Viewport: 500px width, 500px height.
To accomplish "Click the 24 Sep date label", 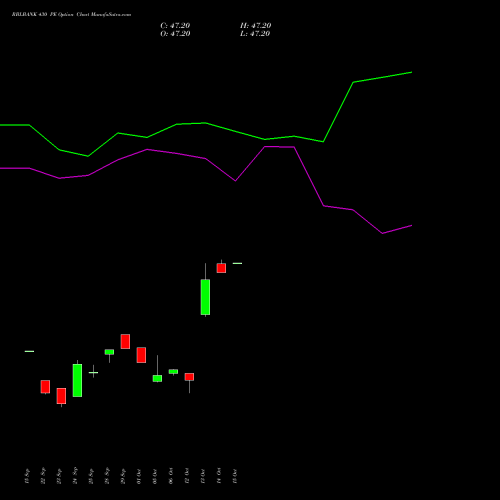I will (75, 476).
